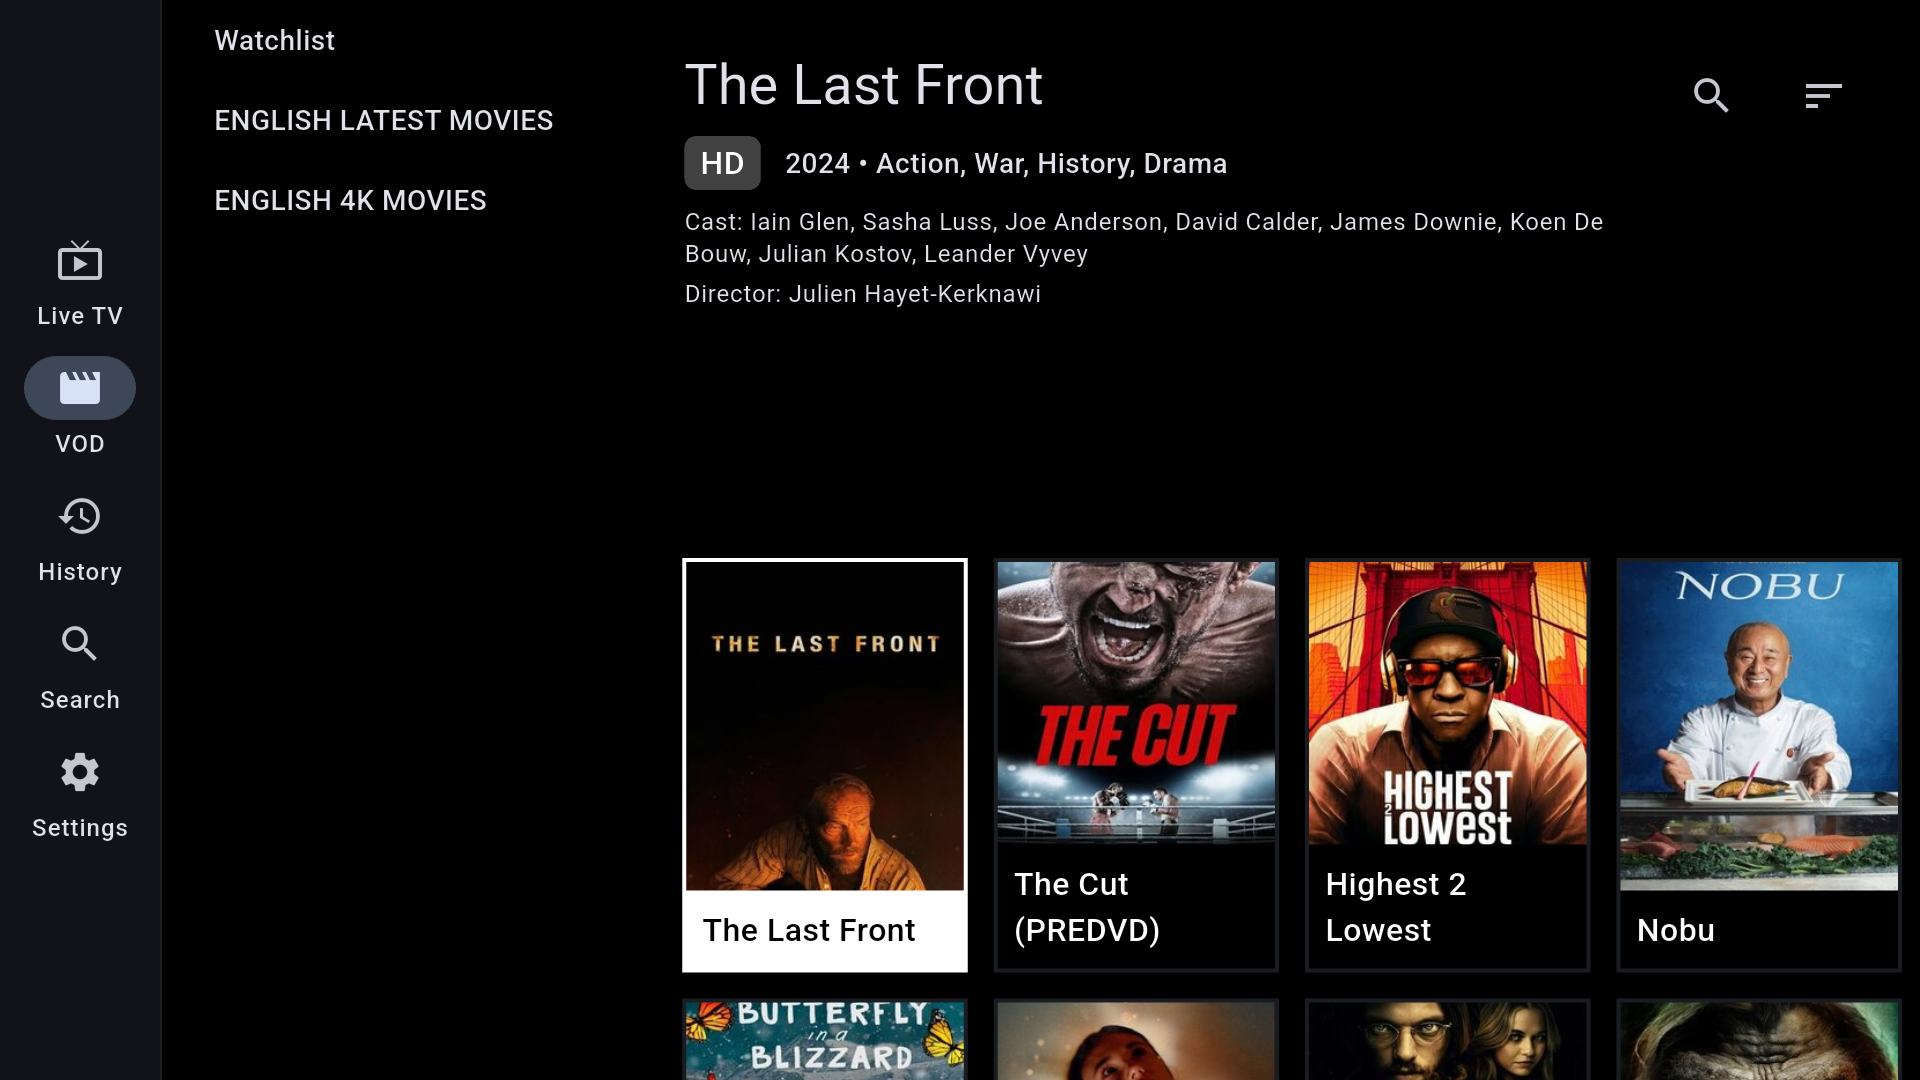The width and height of the screenshot is (1920, 1080).
Task: Open ENGLISH LATEST MOVIES category
Action: point(384,120)
